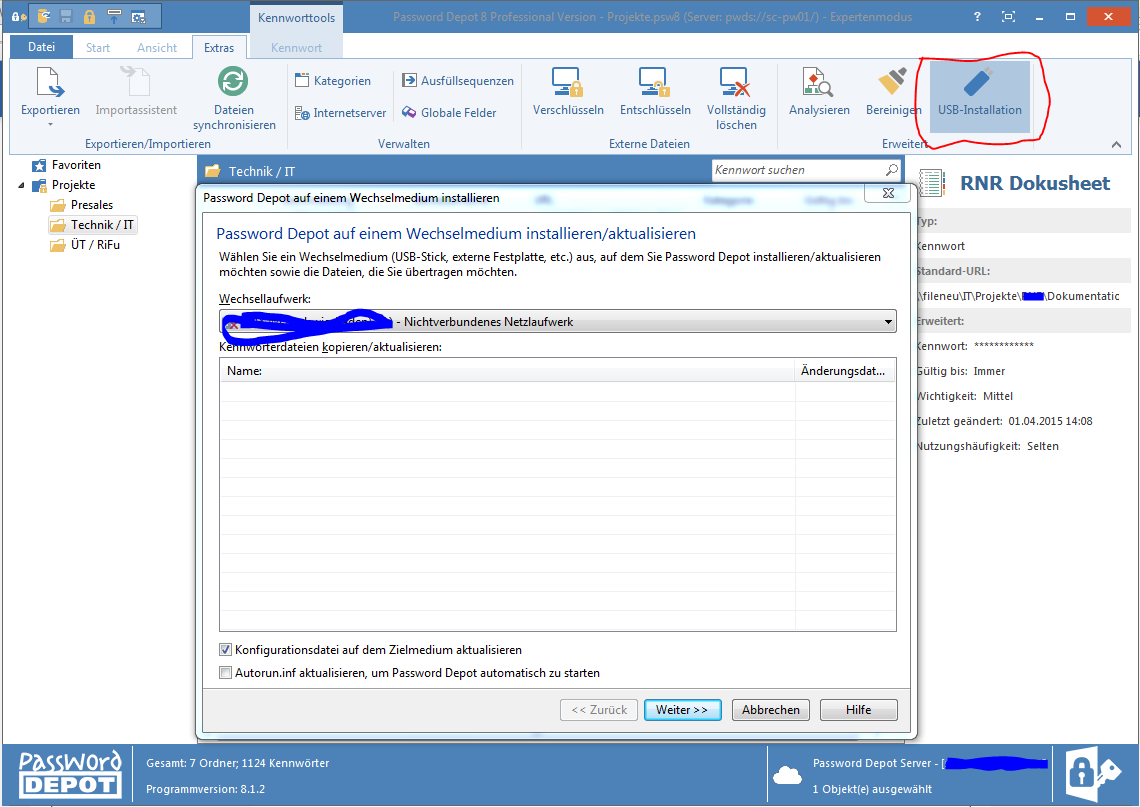
Task: Lock the program via the padlock toolbar icon
Action: point(89,16)
